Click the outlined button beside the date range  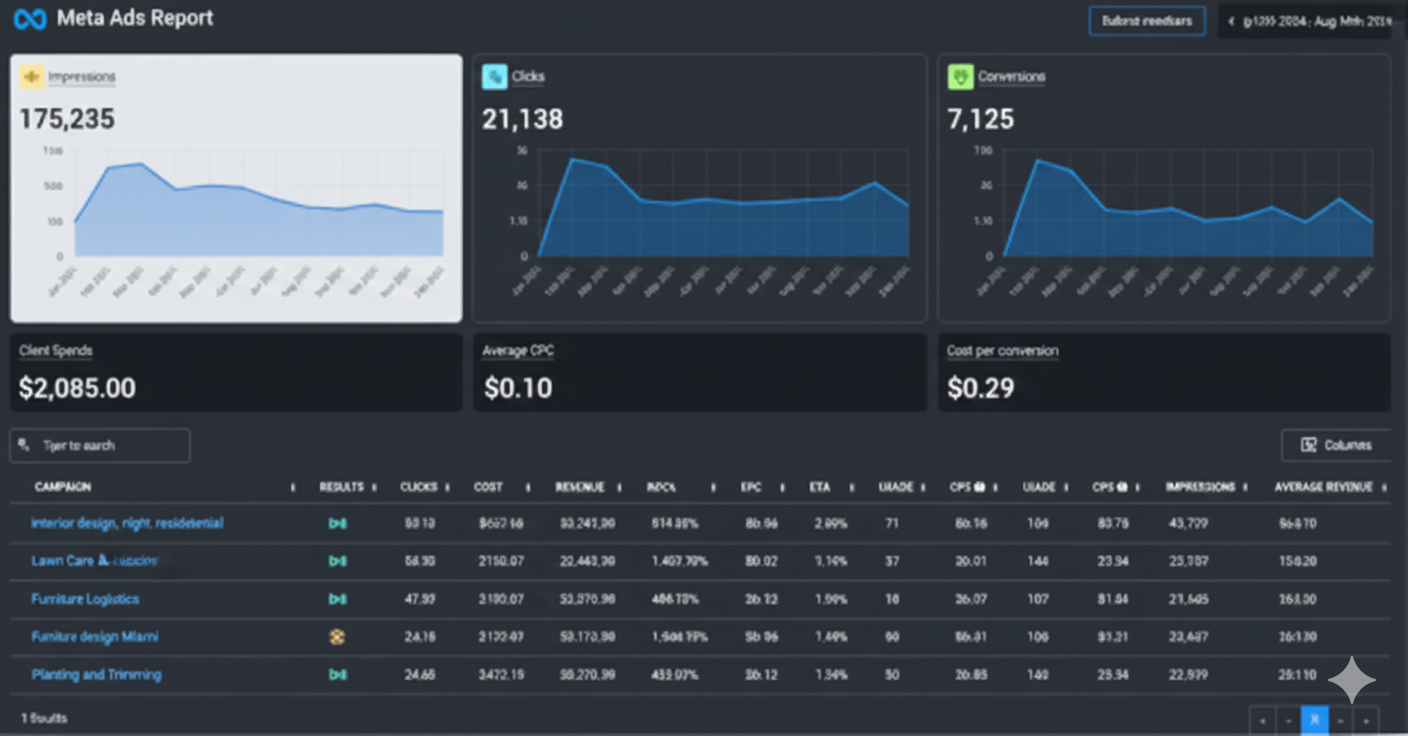(1146, 21)
